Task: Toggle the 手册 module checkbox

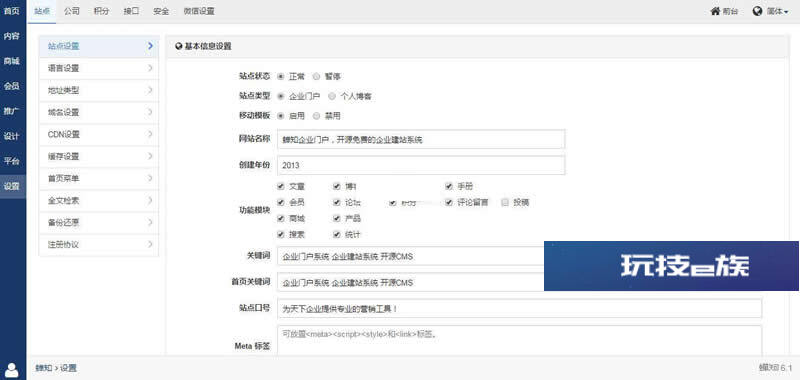Action: coord(449,186)
